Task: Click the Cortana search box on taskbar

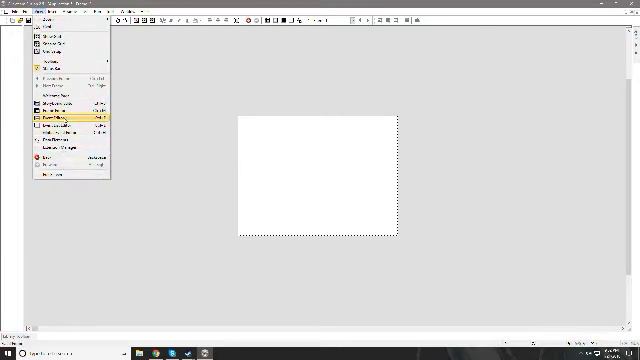Action: point(73,353)
